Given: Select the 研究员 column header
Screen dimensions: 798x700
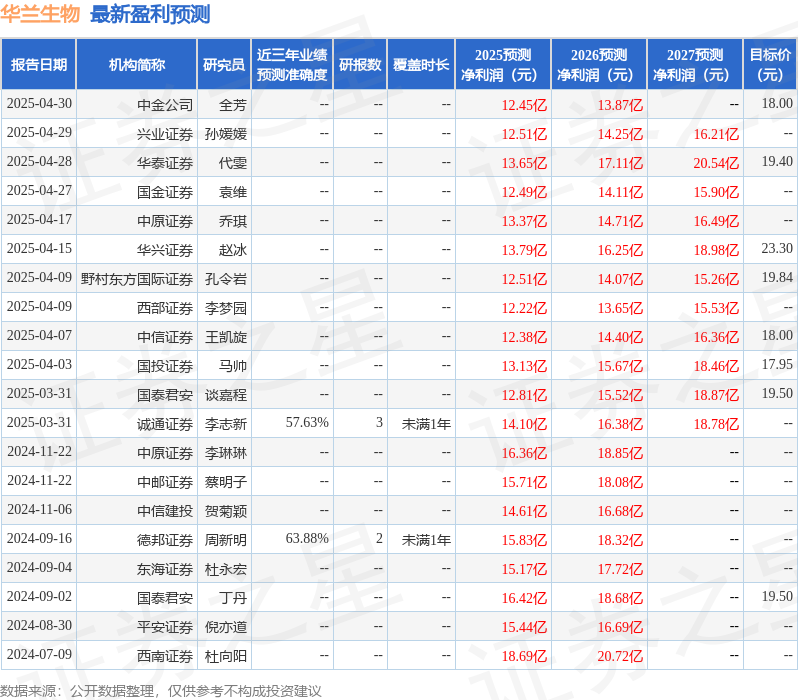Looking at the screenshot, I should coord(224,64).
